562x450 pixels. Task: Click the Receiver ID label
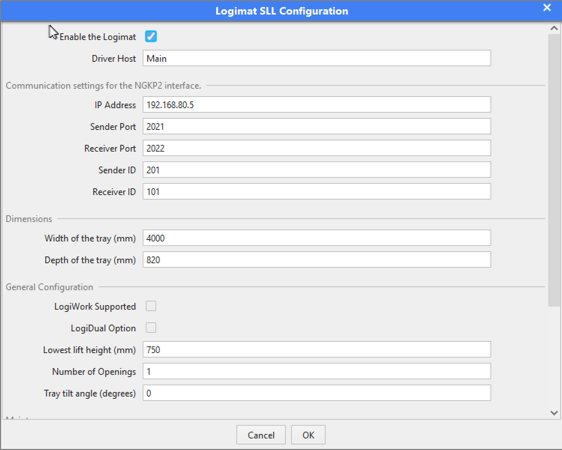(114, 192)
